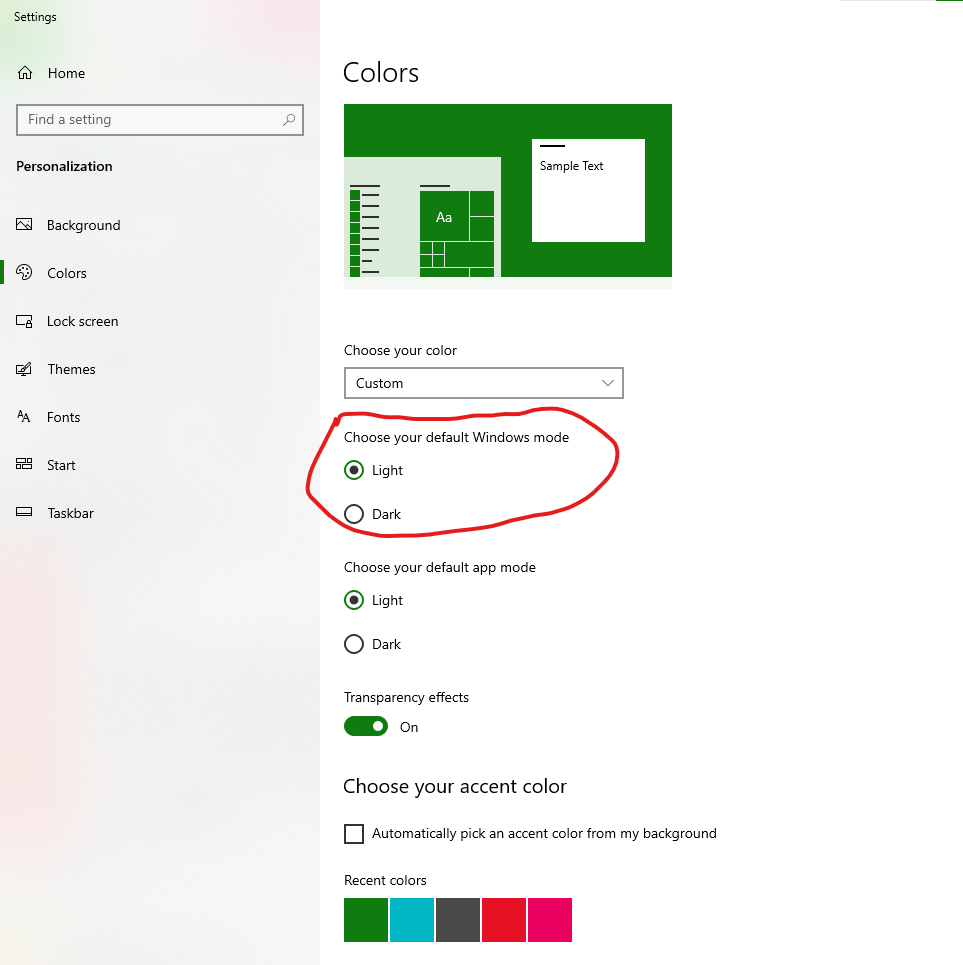The height and width of the screenshot is (965, 963).
Task: Click the Personalization heading text
Action: point(64,166)
